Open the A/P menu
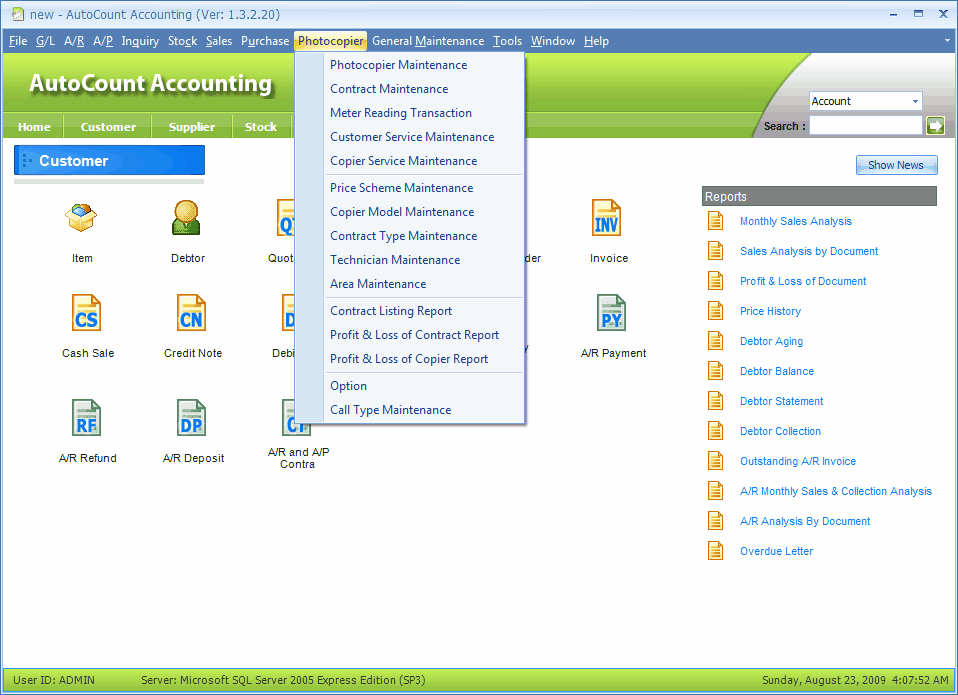Image resolution: width=958 pixels, height=695 pixels. coord(103,41)
